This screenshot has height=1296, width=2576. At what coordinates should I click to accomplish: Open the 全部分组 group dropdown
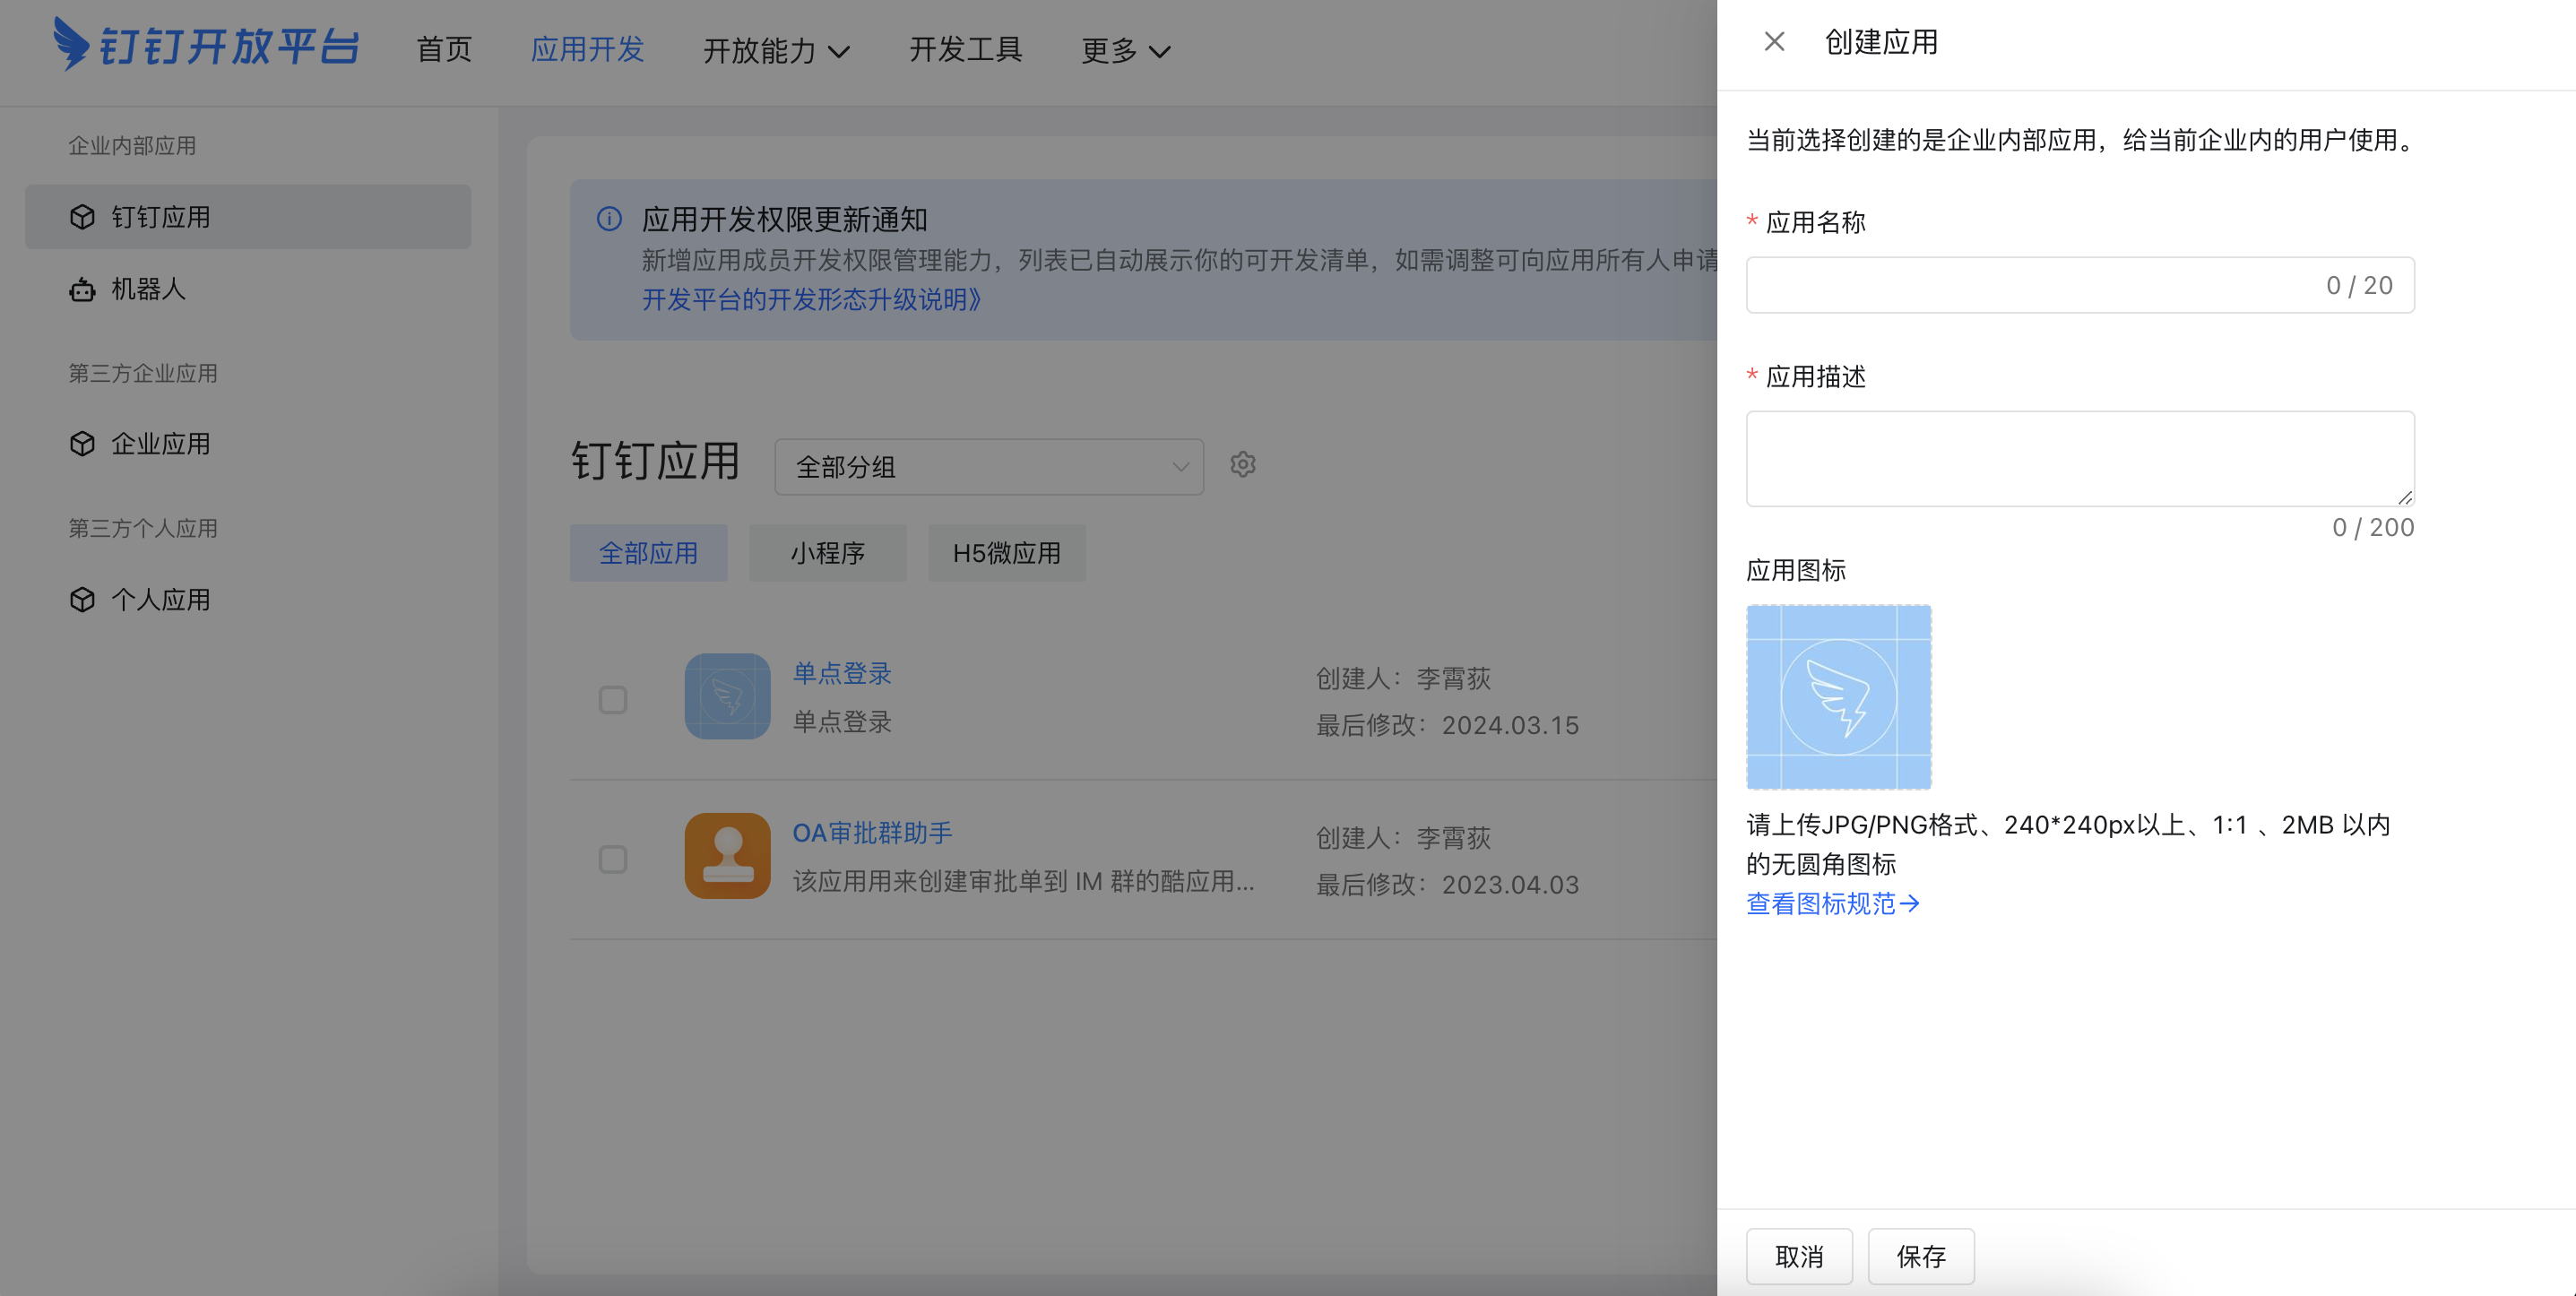pyautogui.click(x=989, y=466)
